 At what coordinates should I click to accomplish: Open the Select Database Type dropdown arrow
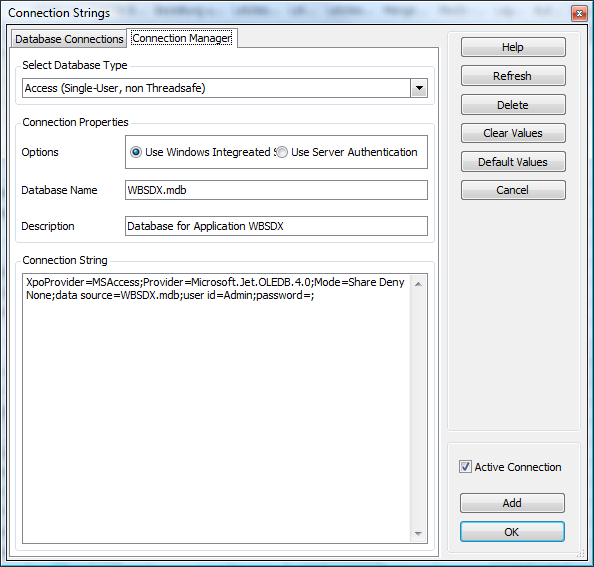(419, 88)
